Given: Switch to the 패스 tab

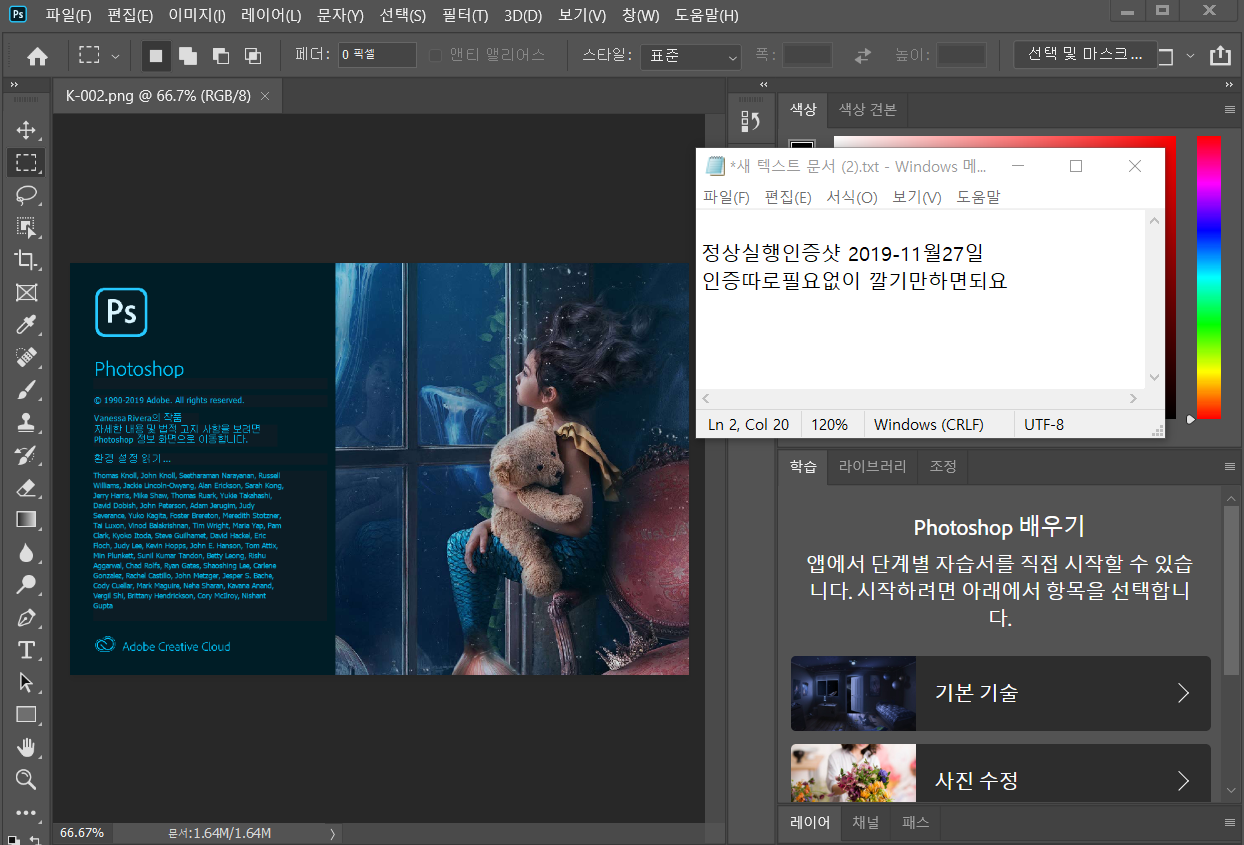Looking at the screenshot, I should click(916, 823).
